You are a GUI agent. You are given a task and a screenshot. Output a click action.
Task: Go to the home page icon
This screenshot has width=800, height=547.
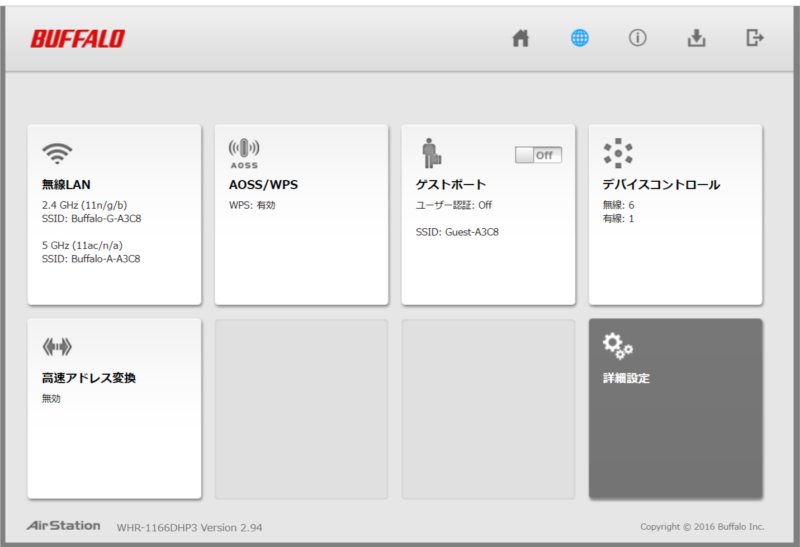pyautogui.click(x=520, y=38)
